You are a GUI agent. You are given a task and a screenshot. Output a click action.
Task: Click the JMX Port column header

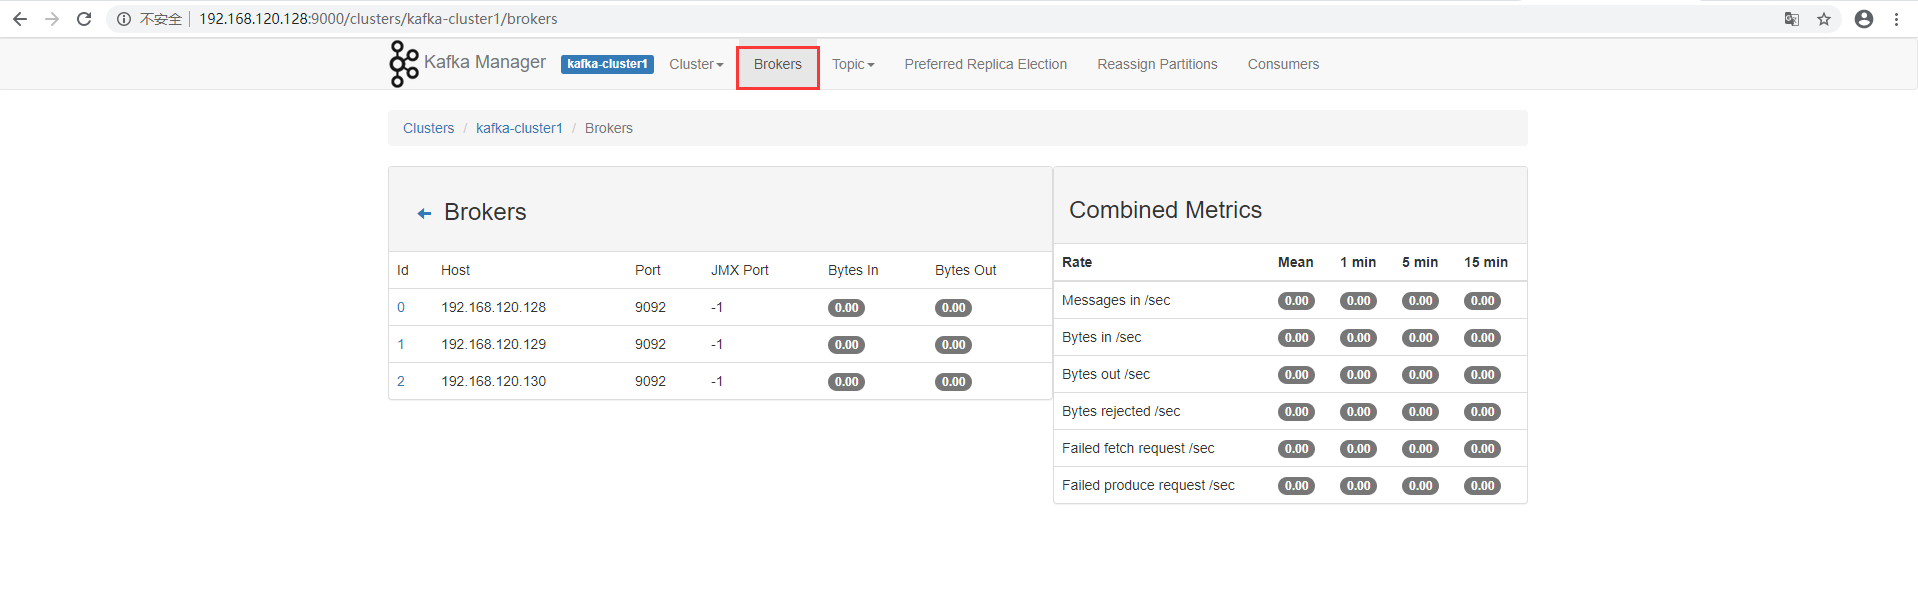tap(740, 270)
